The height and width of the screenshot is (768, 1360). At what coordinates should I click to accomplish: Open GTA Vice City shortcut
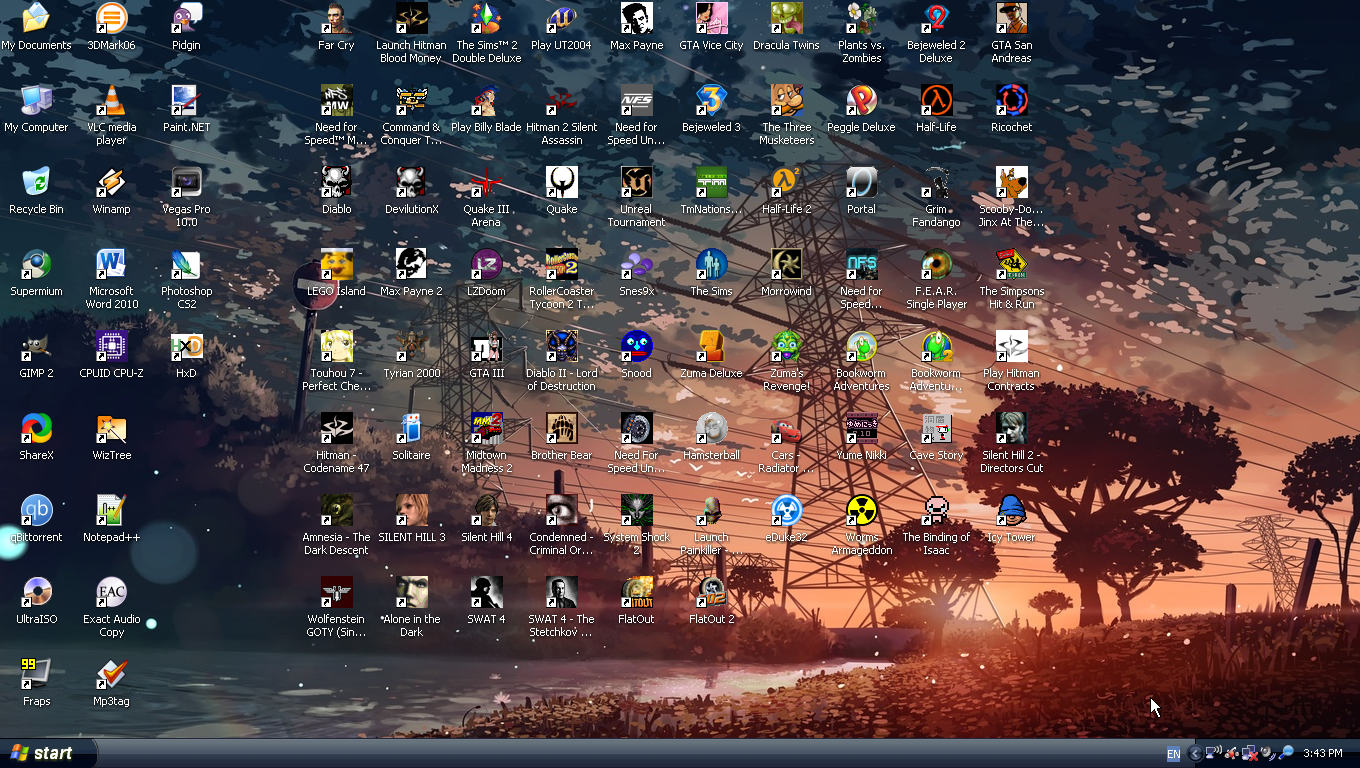pos(711,18)
